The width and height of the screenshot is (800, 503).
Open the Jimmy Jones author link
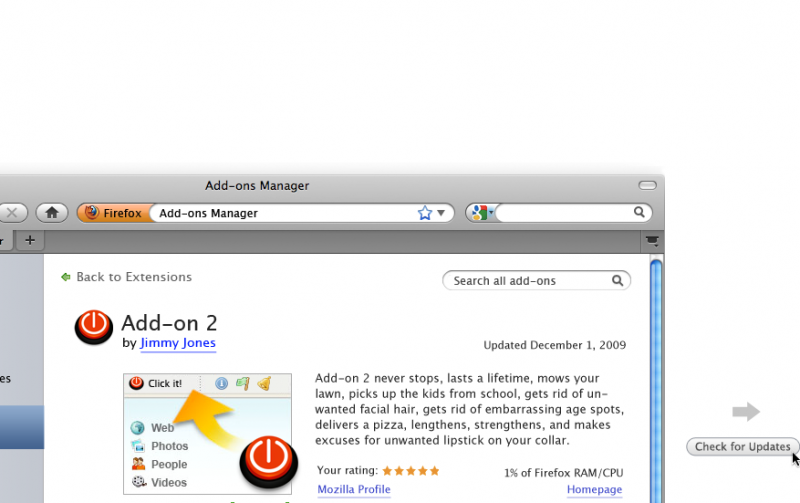(x=177, y=343)
